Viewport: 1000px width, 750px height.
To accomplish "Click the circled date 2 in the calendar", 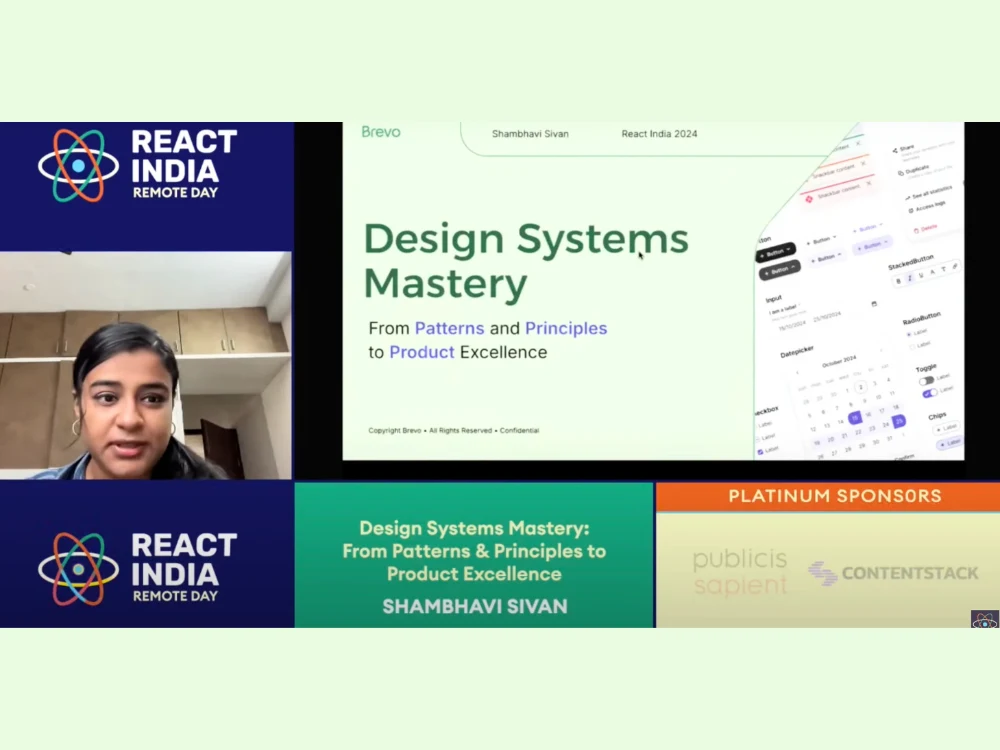I will click(x=860, y=387).
